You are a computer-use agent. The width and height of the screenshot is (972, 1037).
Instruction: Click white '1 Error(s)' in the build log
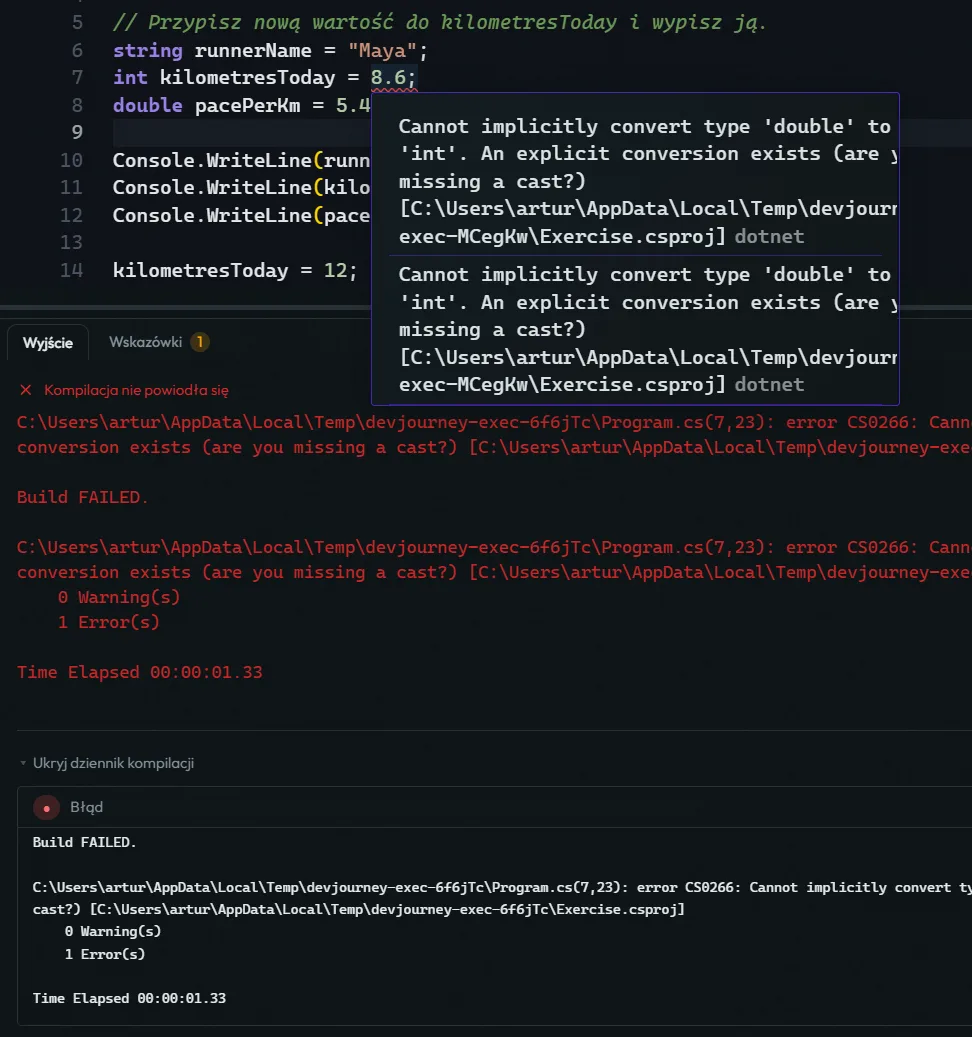[x=104, y=954]
